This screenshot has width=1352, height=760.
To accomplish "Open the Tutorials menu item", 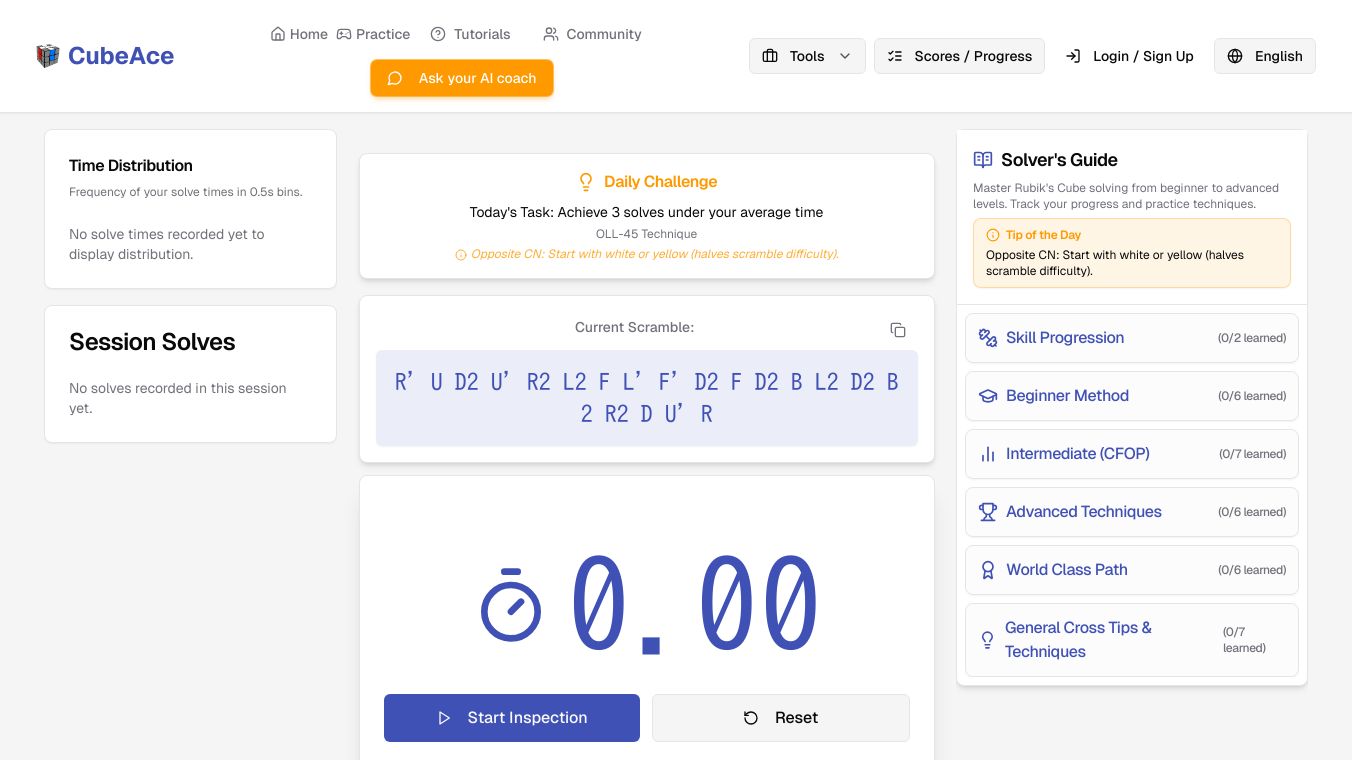I will pyautogui.click(x=471, y=34).
